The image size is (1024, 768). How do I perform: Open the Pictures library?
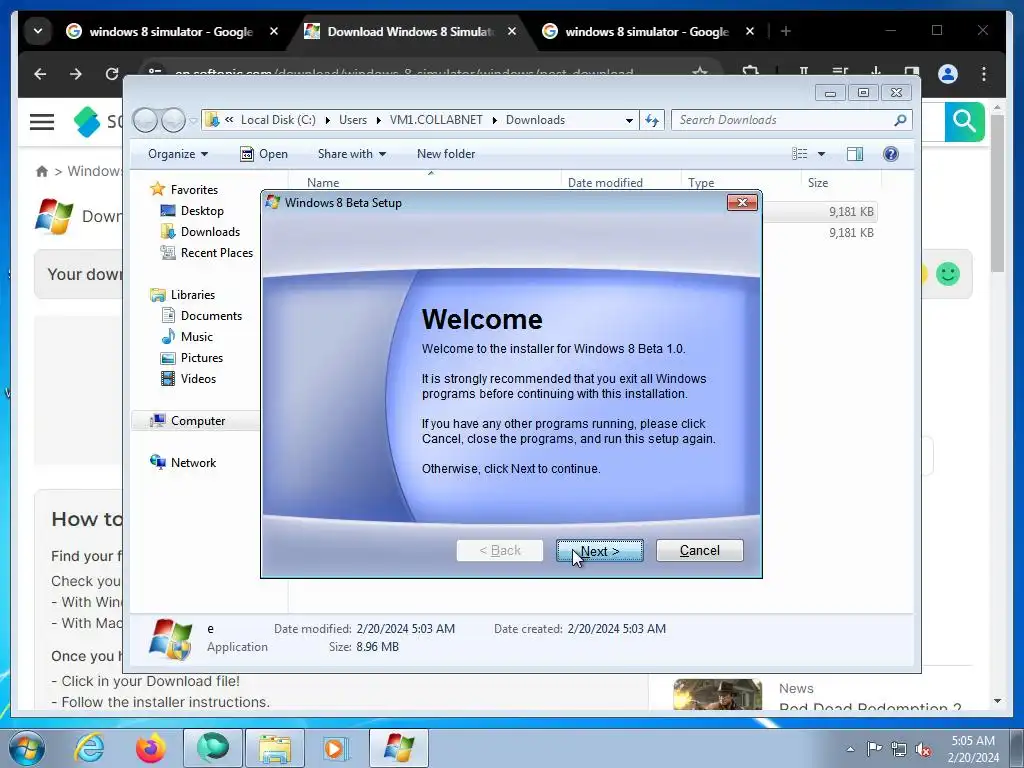click(x=202, y=357)
